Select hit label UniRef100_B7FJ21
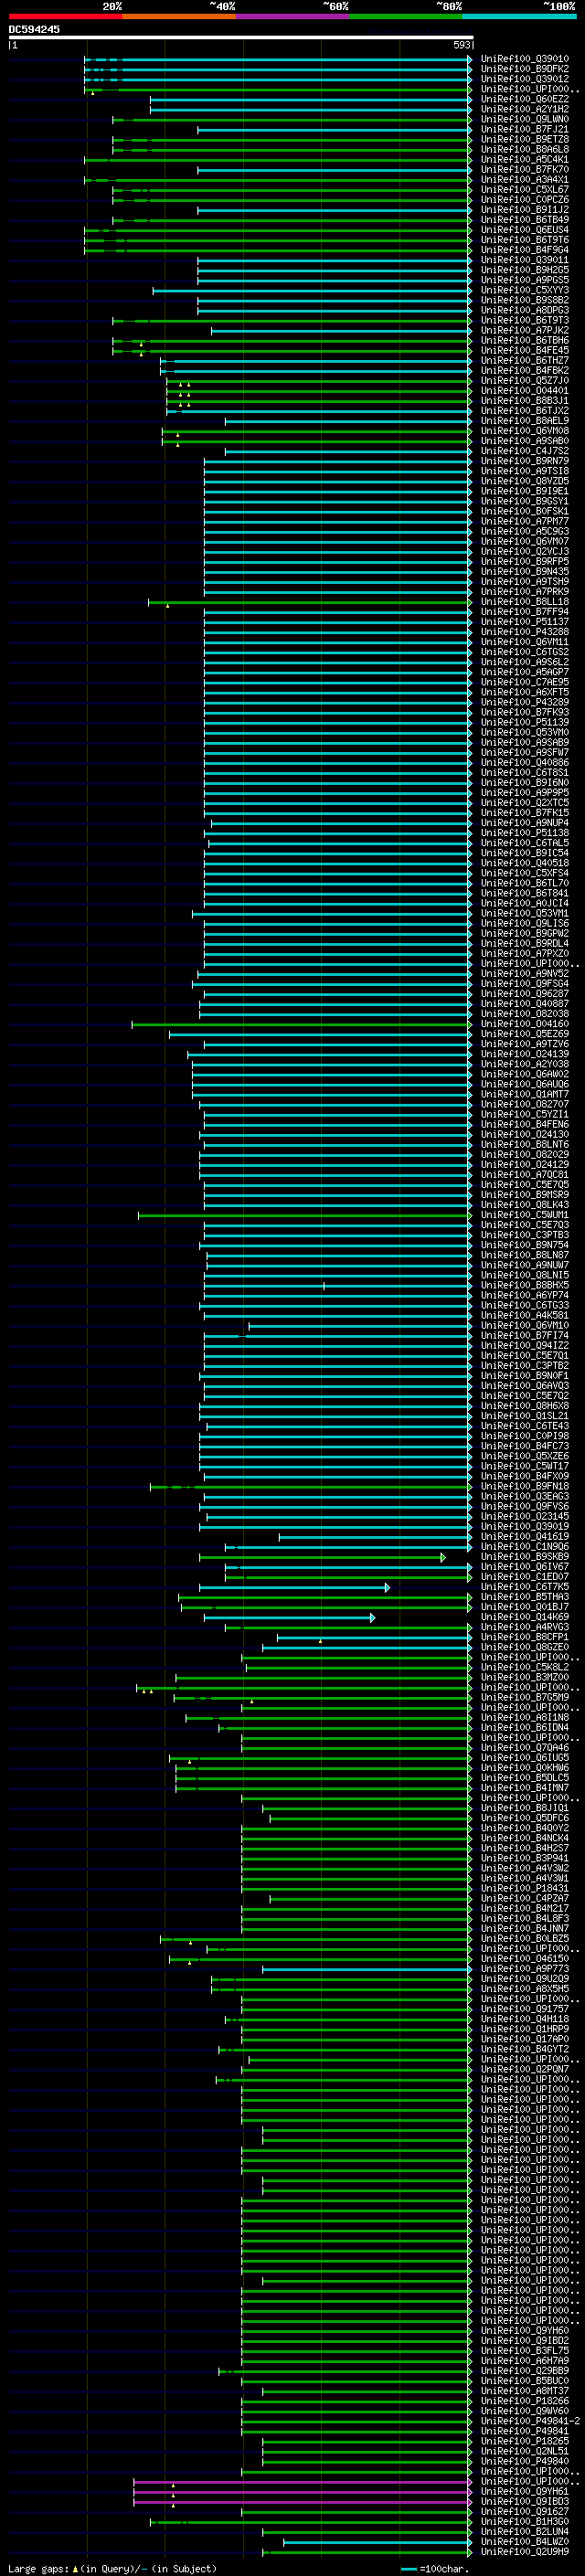The height and width of the screenshot is (2576, 585). pyautogui.click(x=524, y=129)
